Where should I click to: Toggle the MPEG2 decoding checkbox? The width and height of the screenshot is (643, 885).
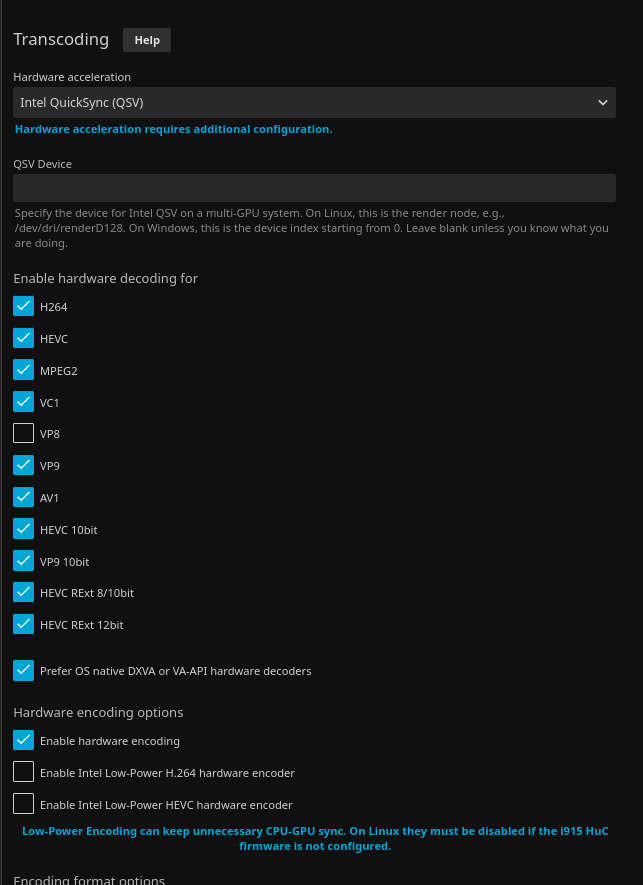tap(24, 370)
